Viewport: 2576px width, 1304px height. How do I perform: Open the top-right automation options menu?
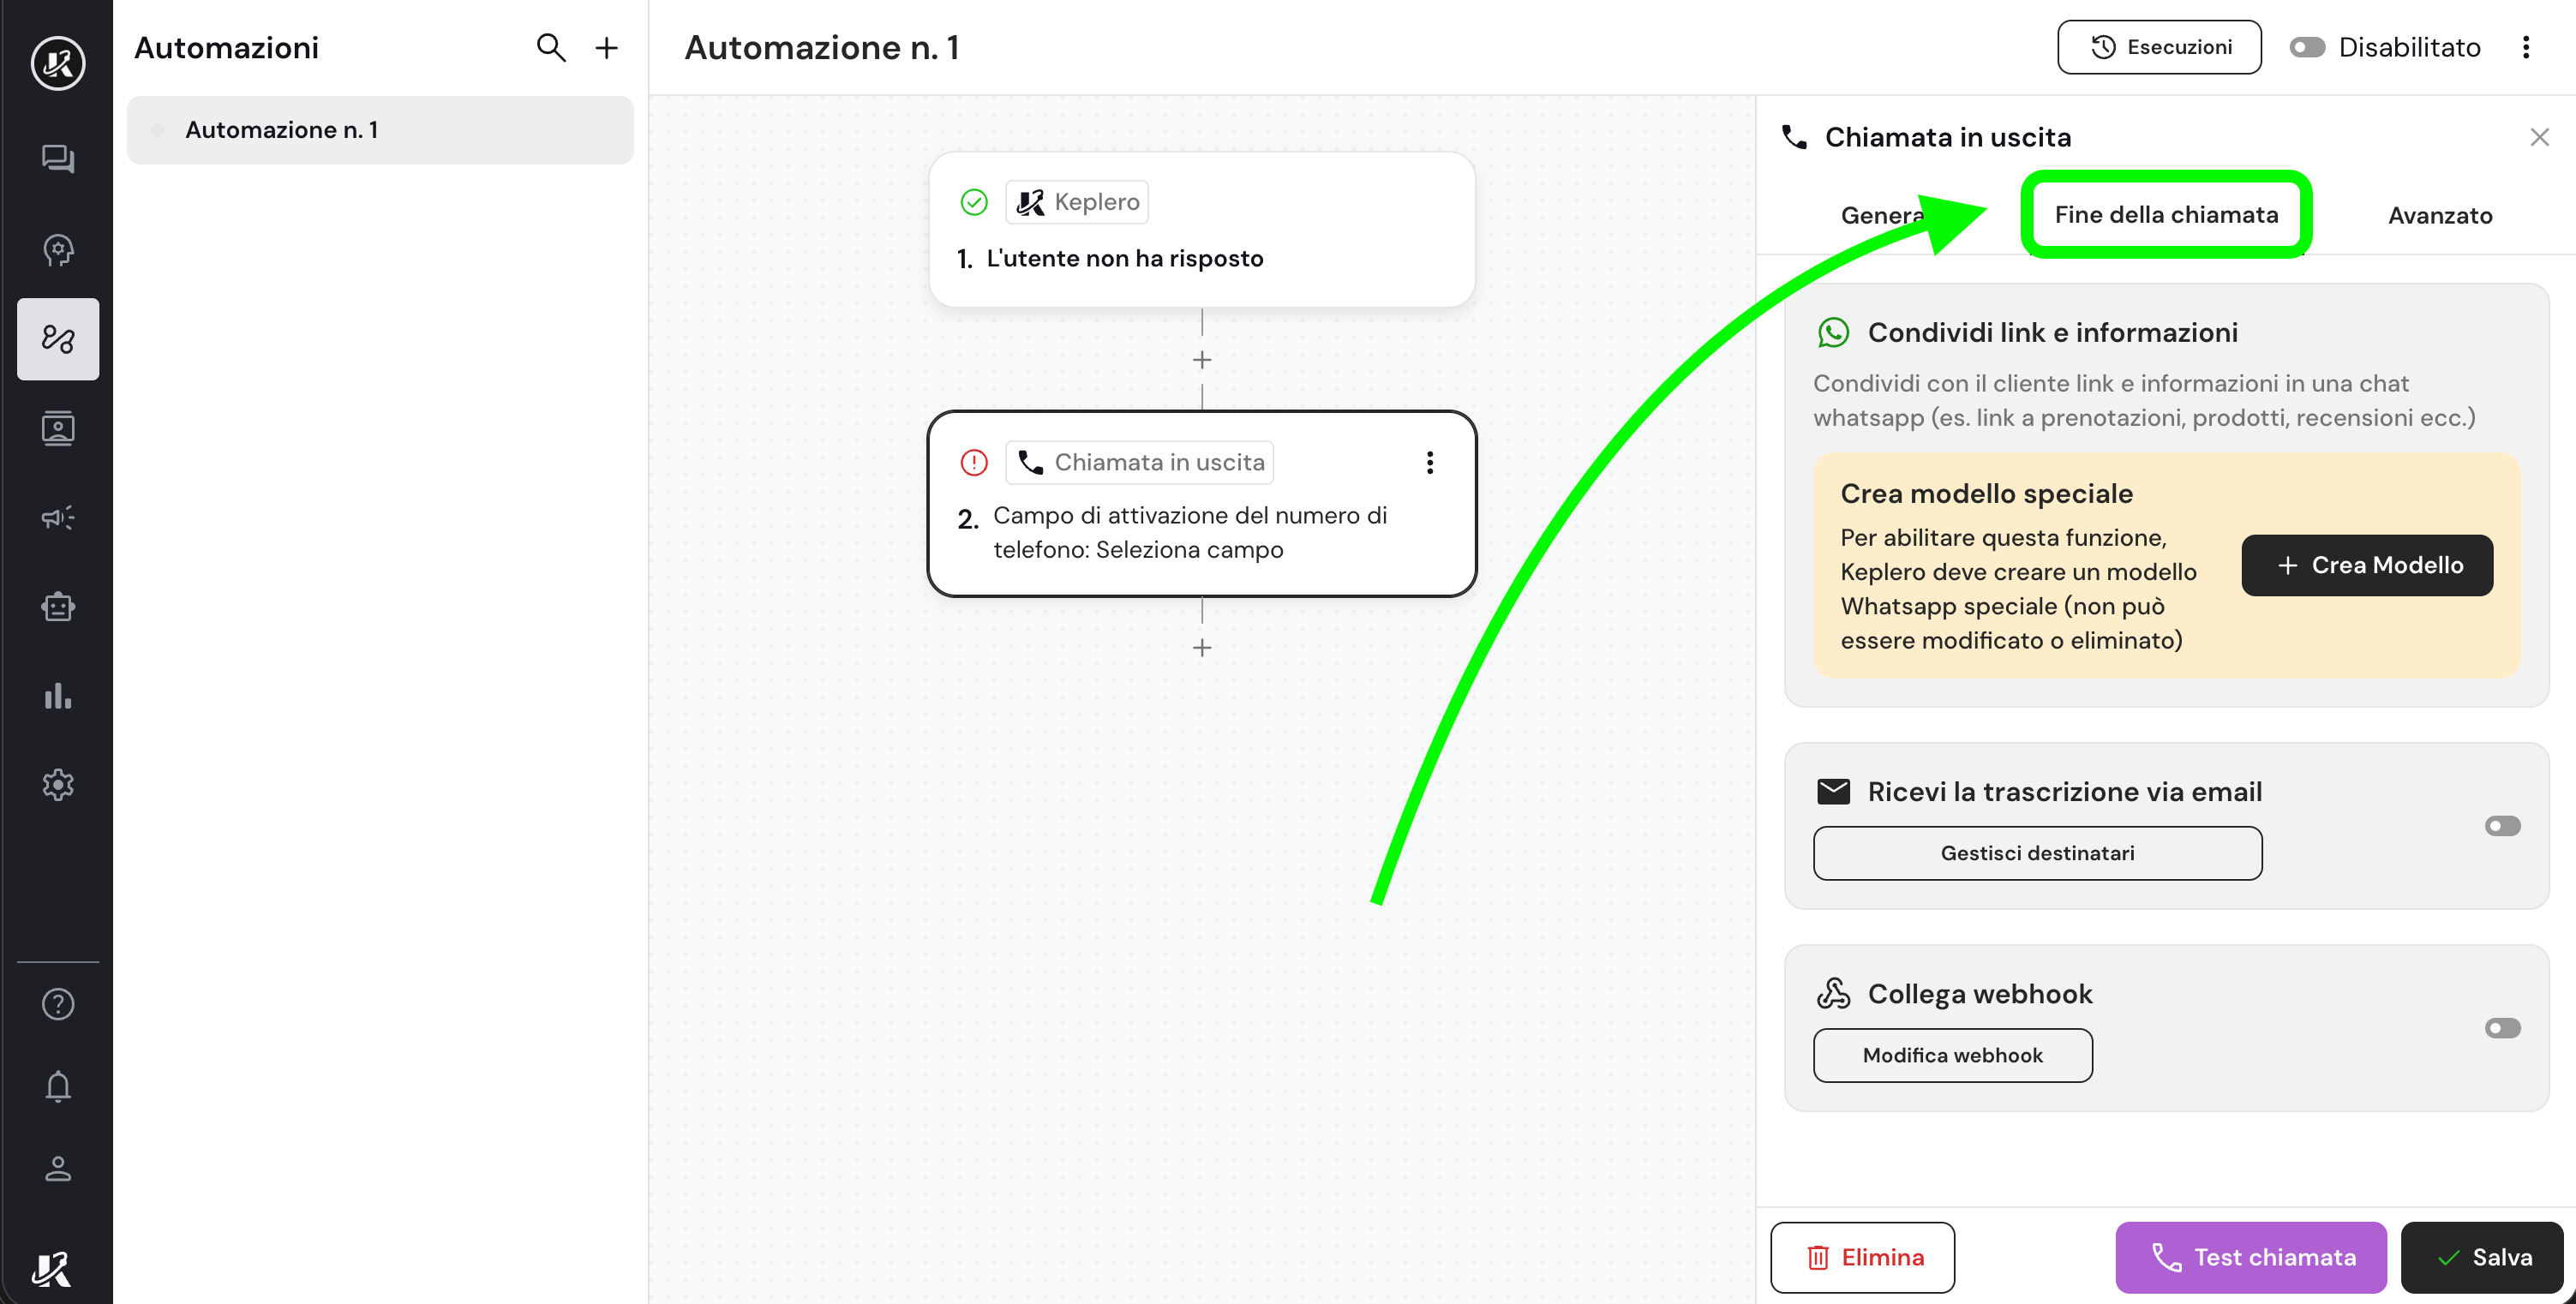tap(2525, 47)
